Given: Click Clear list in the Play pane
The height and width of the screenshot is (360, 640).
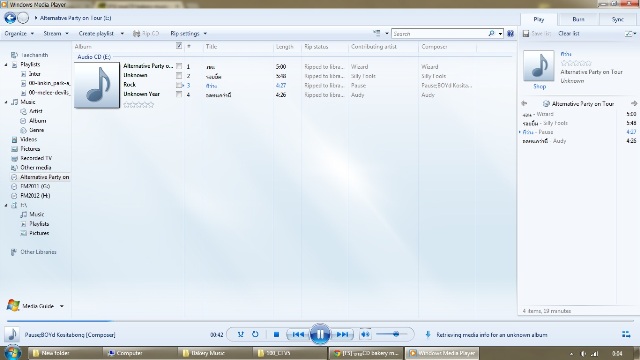Looking at the screenshot, I should pos(569,33).
